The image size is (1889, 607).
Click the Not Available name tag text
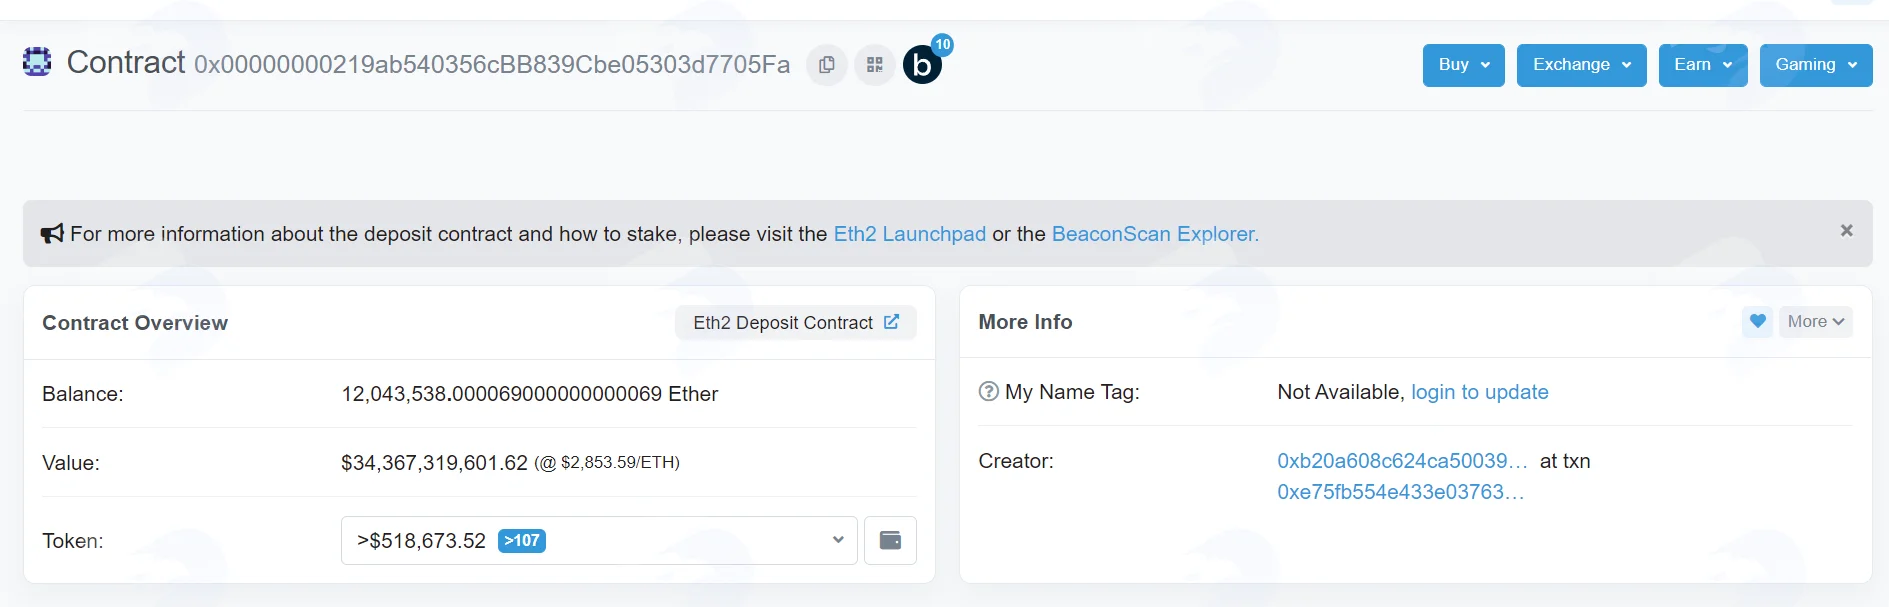pos(1341,392)
